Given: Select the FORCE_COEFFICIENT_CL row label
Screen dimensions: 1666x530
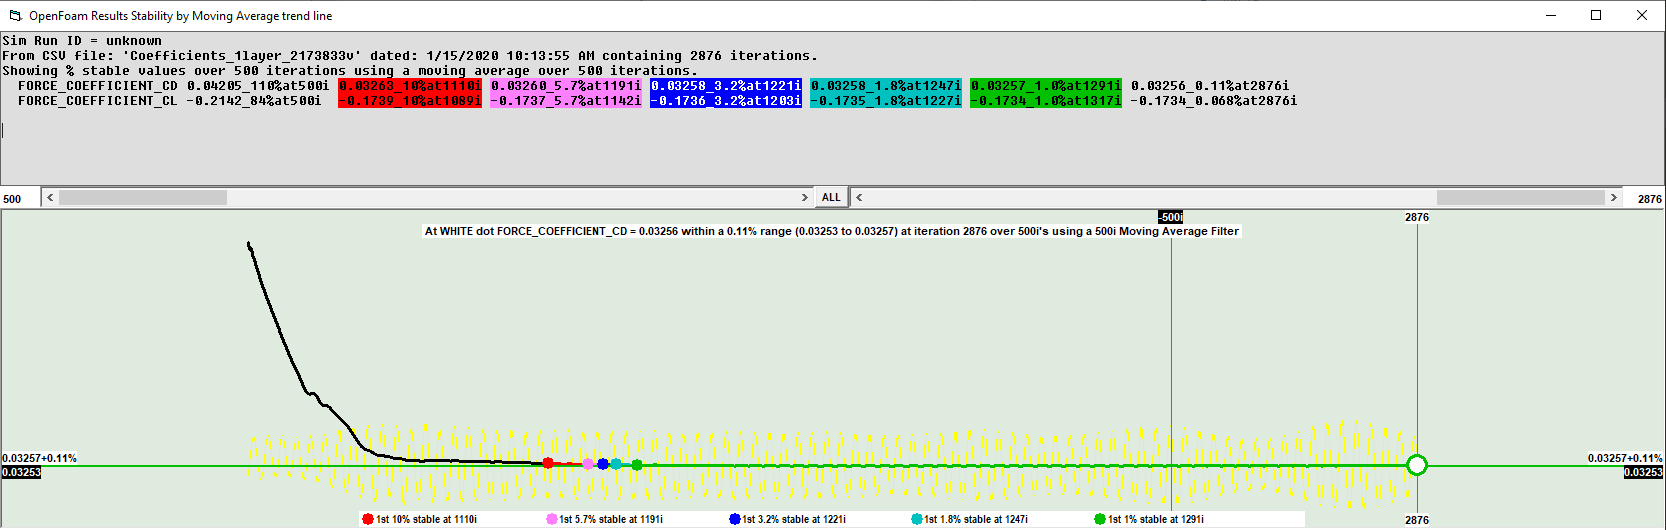Looking at the screenshot, I should coord(98,101).
